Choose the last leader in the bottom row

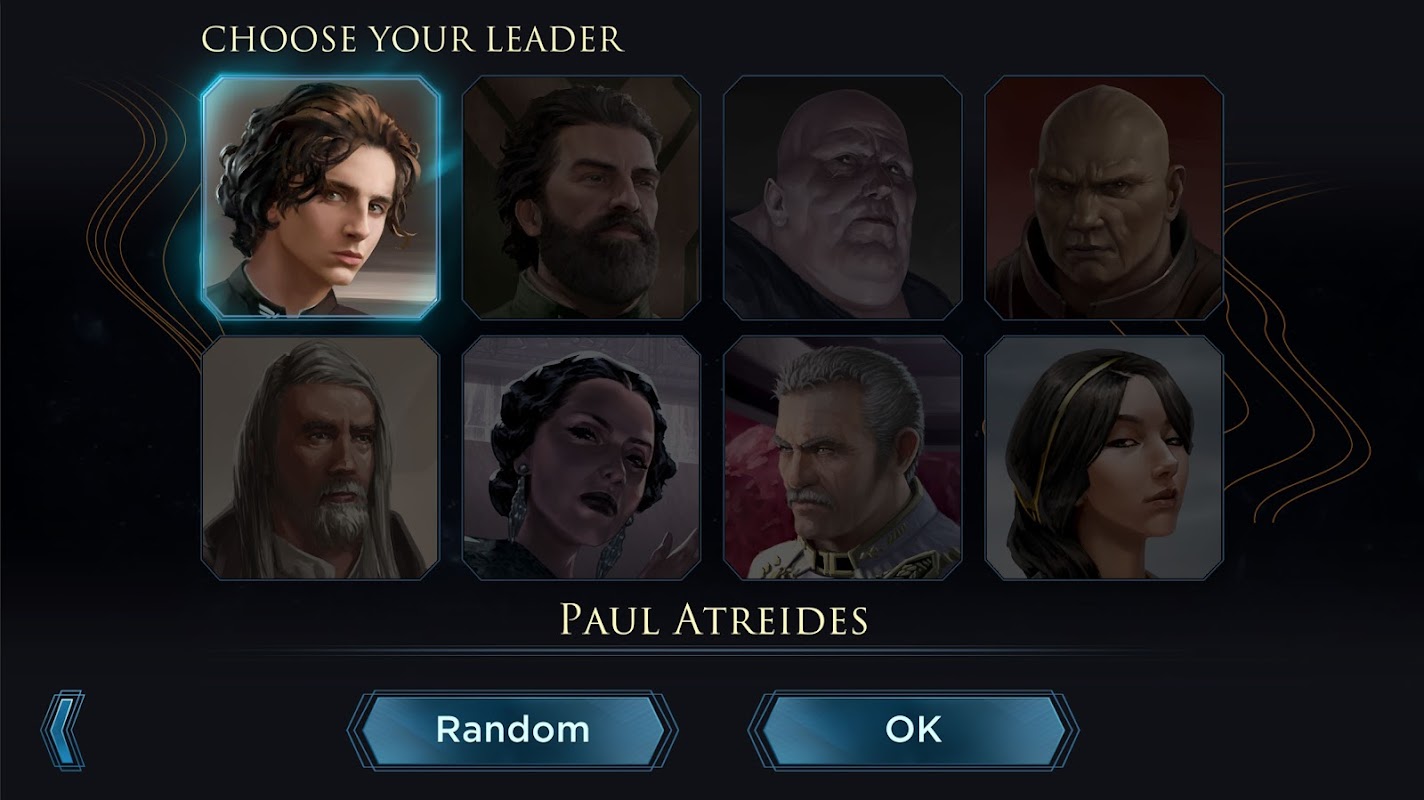pos(1104,458)
